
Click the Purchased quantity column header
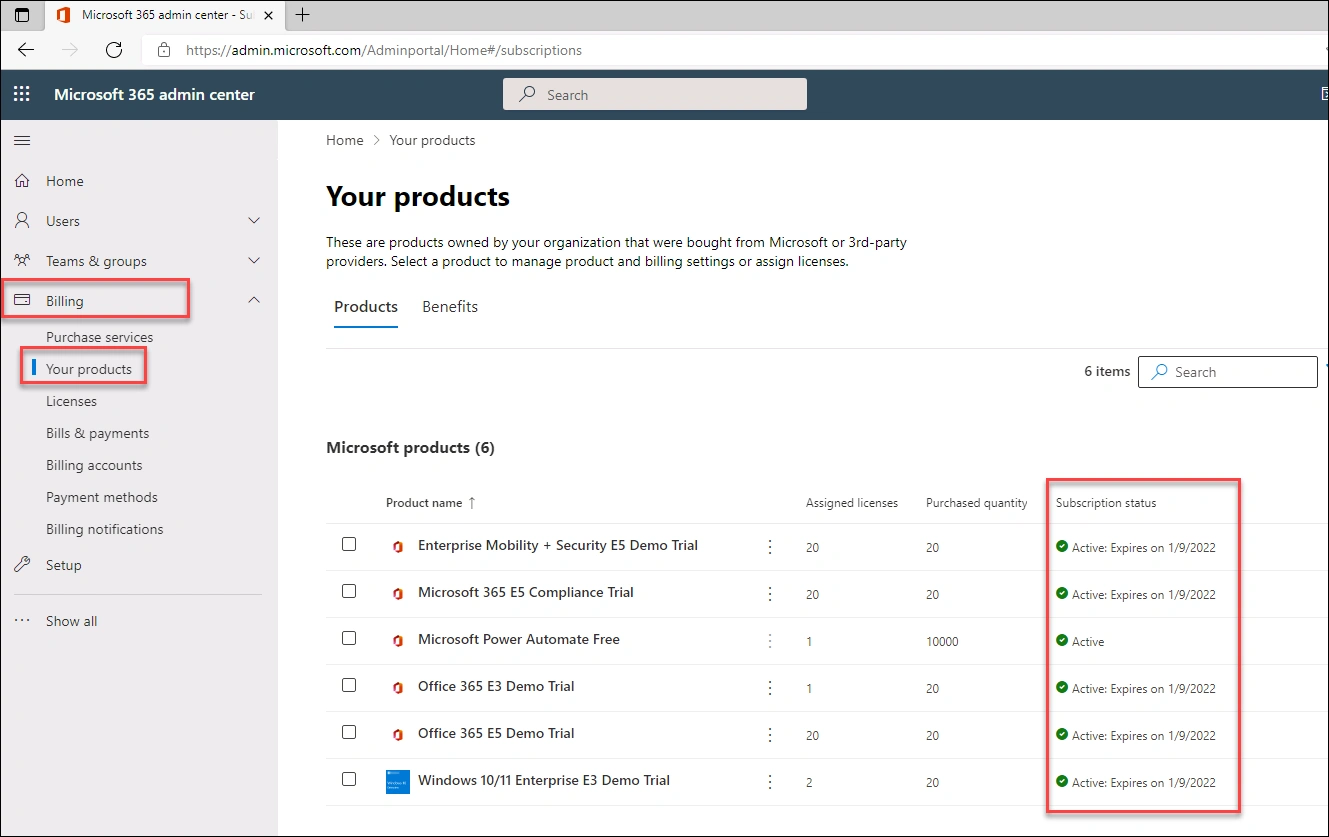point(977,503)
